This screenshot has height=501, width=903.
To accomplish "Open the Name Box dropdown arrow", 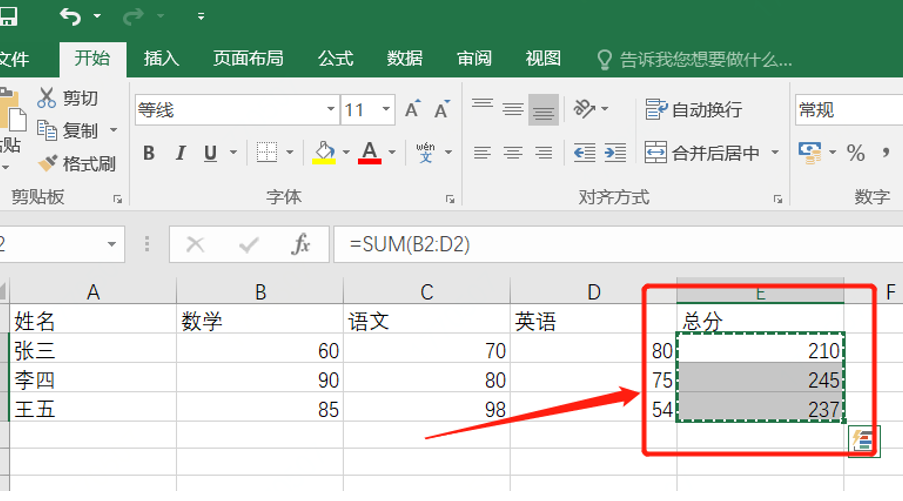I will point(112,245).
